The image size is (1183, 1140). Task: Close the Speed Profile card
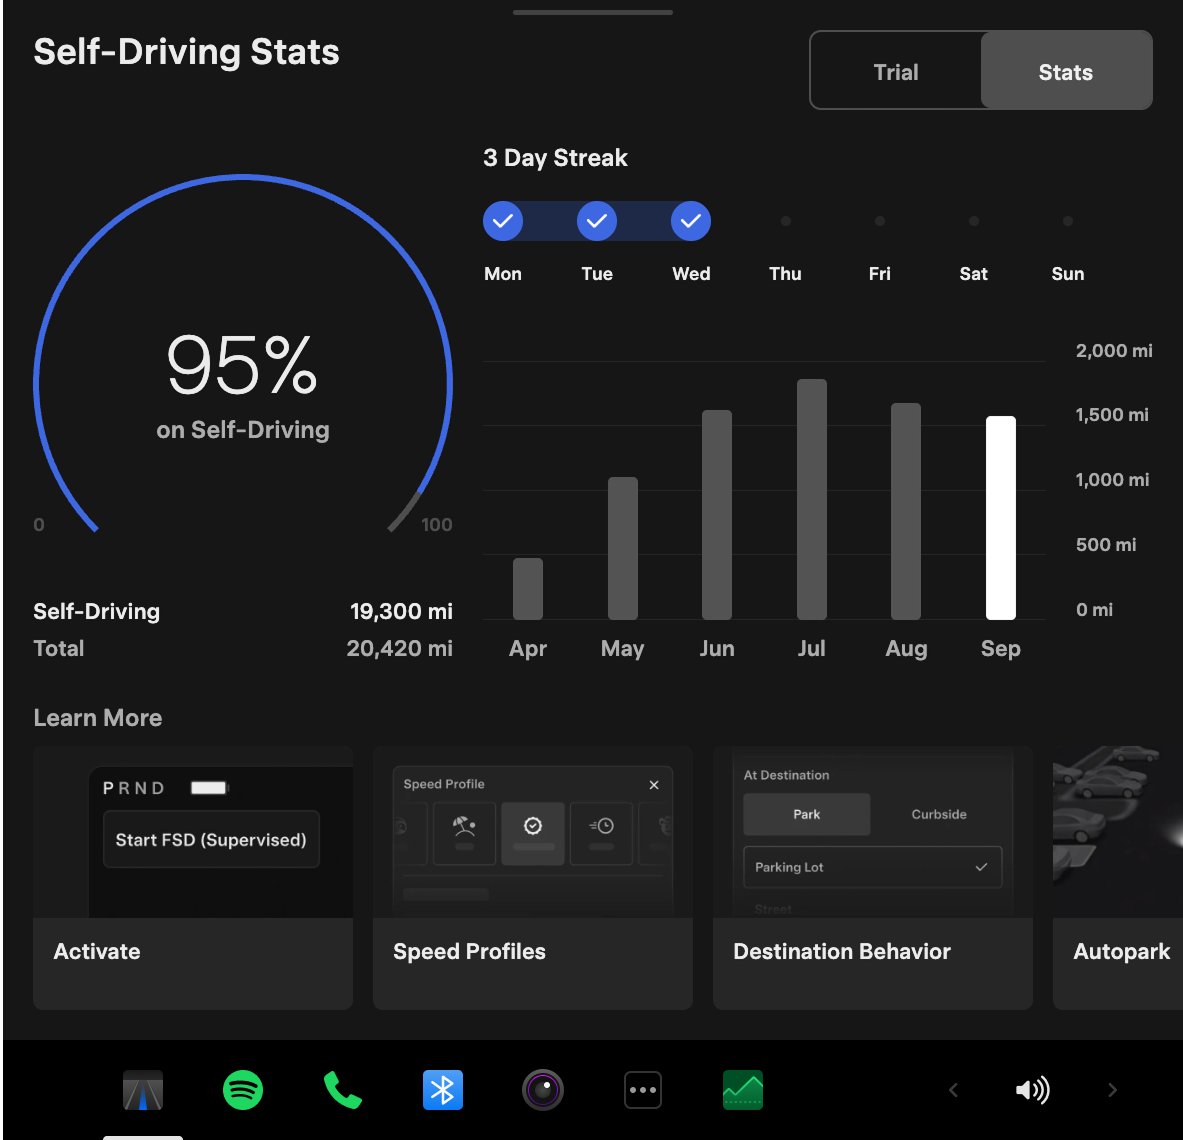pyautogui.click(x=654, y=785)
